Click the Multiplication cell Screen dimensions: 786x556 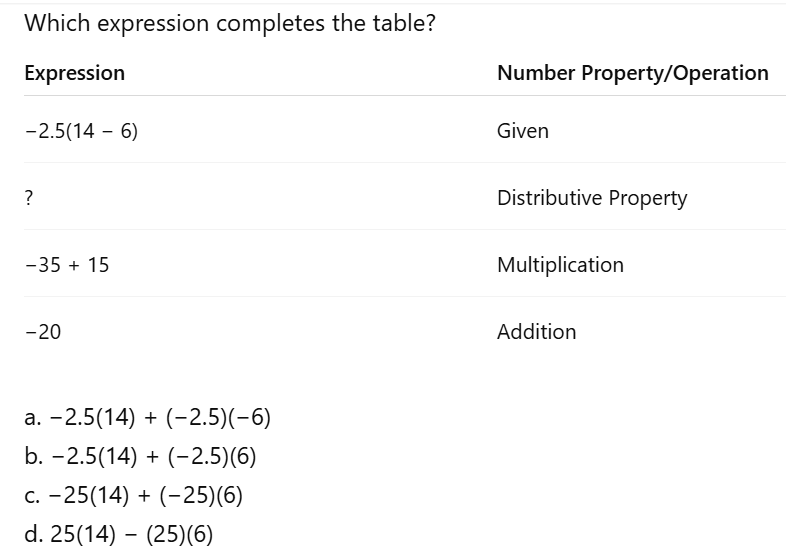click(x=560, y=265)
